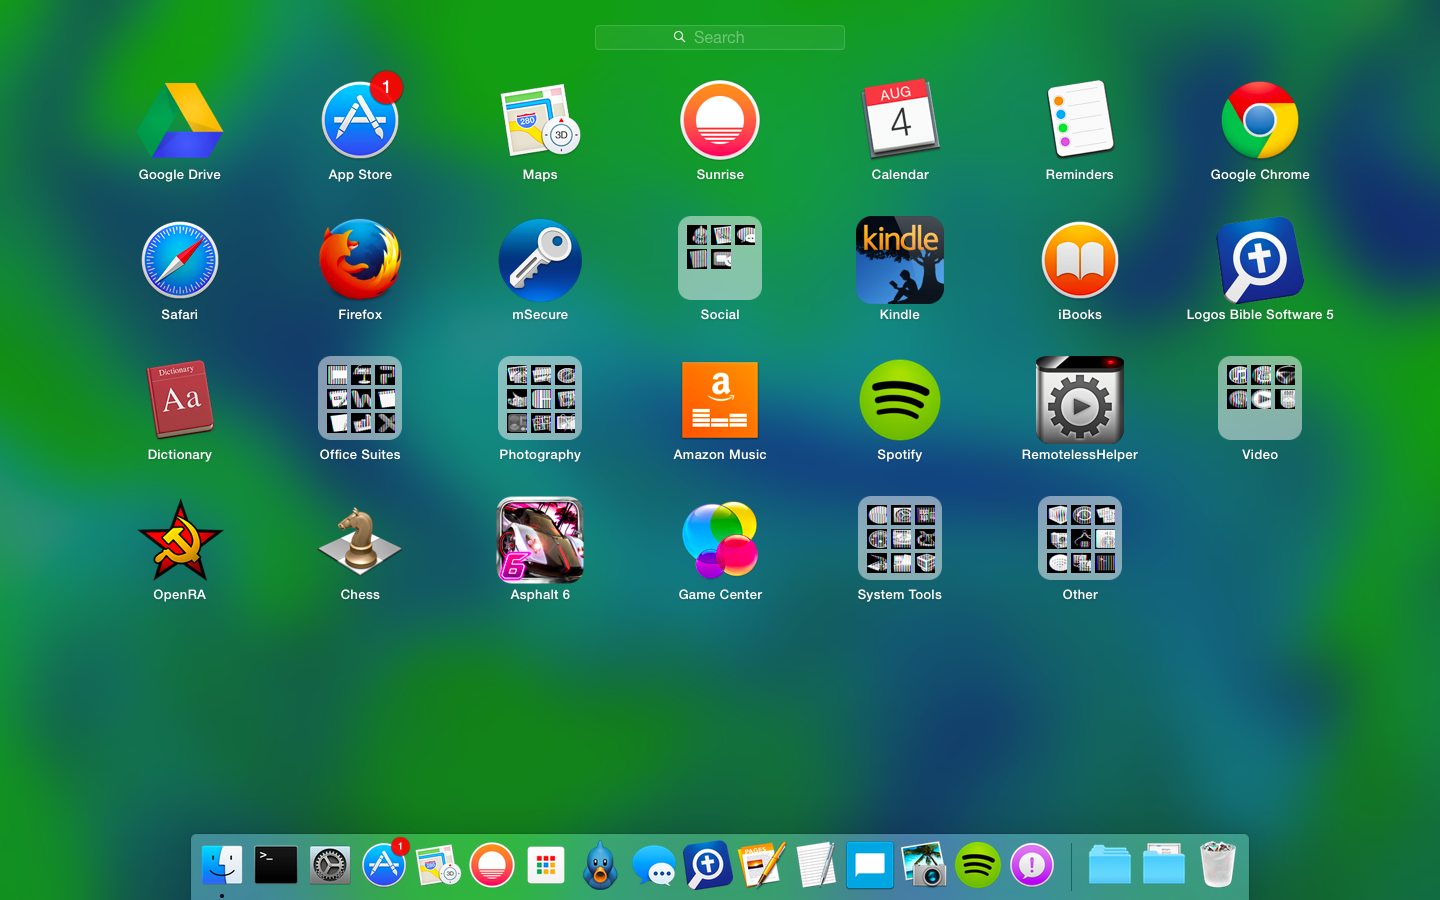Screen dimensions: 1440x900
Task: Launch Asphalt 6 racing game
Action: click(540, 540)
